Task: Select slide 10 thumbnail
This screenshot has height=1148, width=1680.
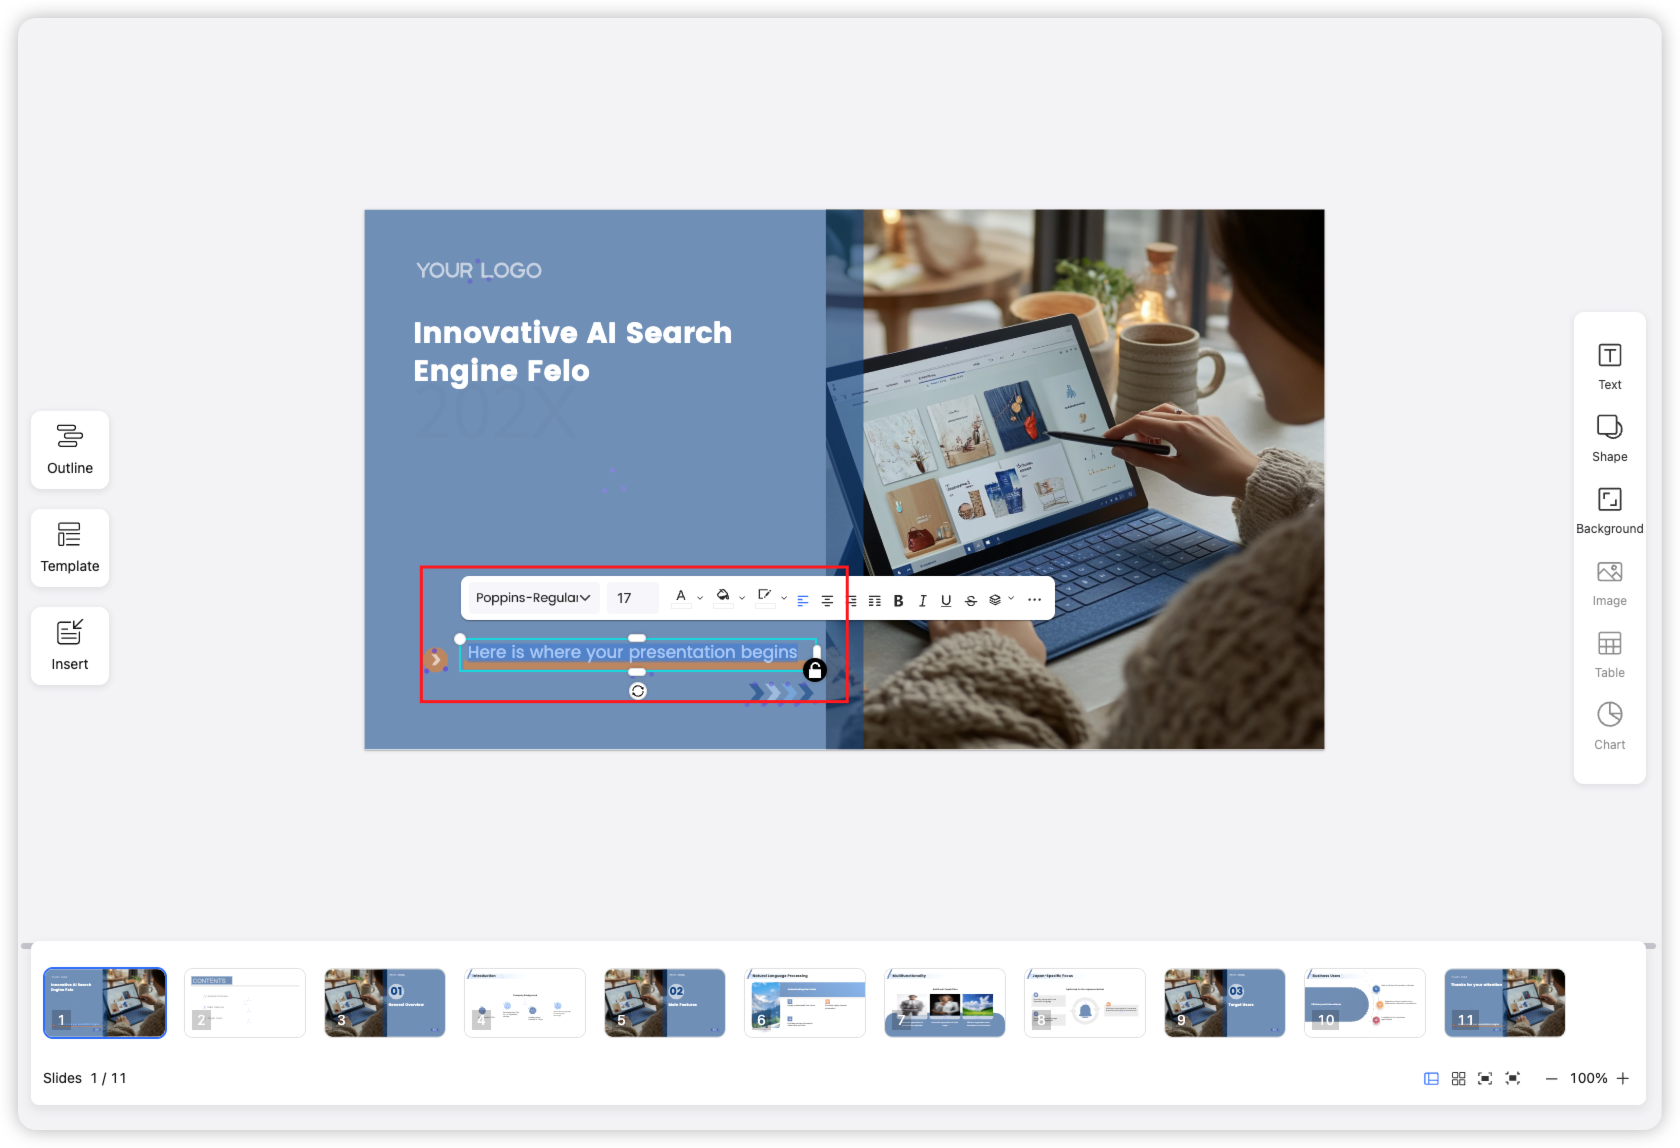Action: [x=1365, y=1003]
